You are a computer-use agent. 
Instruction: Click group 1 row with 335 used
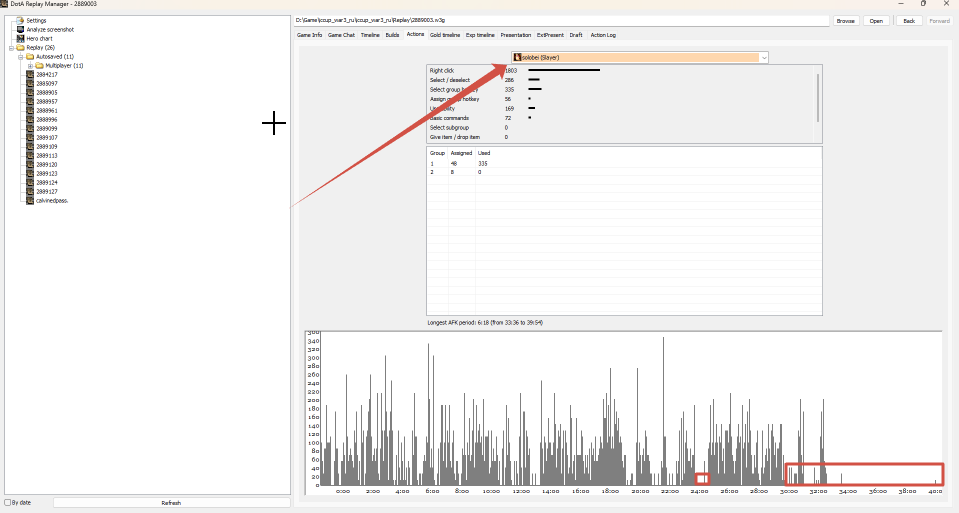click(624, 164)
